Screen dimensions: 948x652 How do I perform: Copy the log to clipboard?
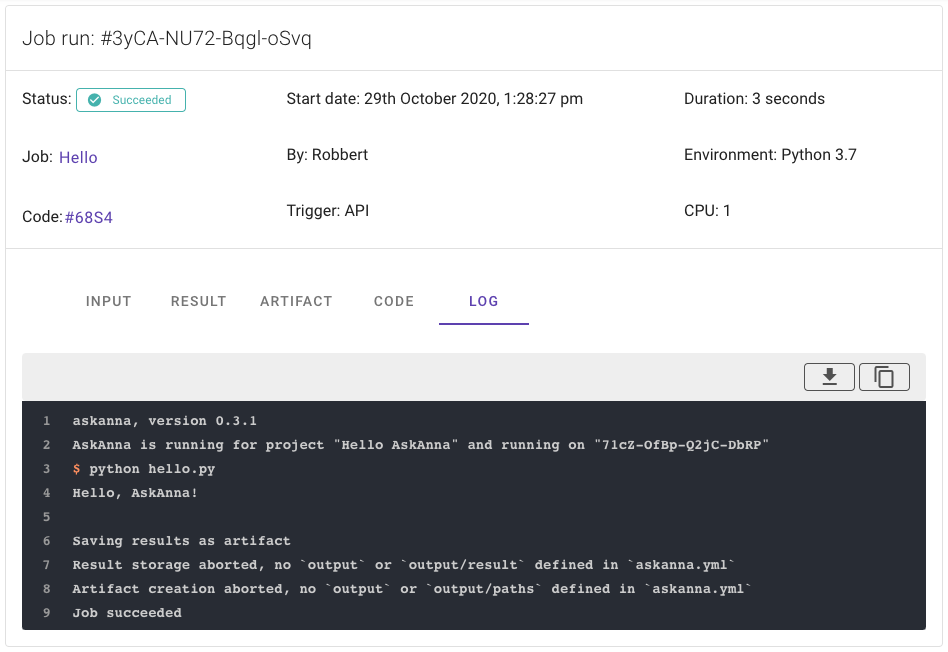[x=884, y=376]
